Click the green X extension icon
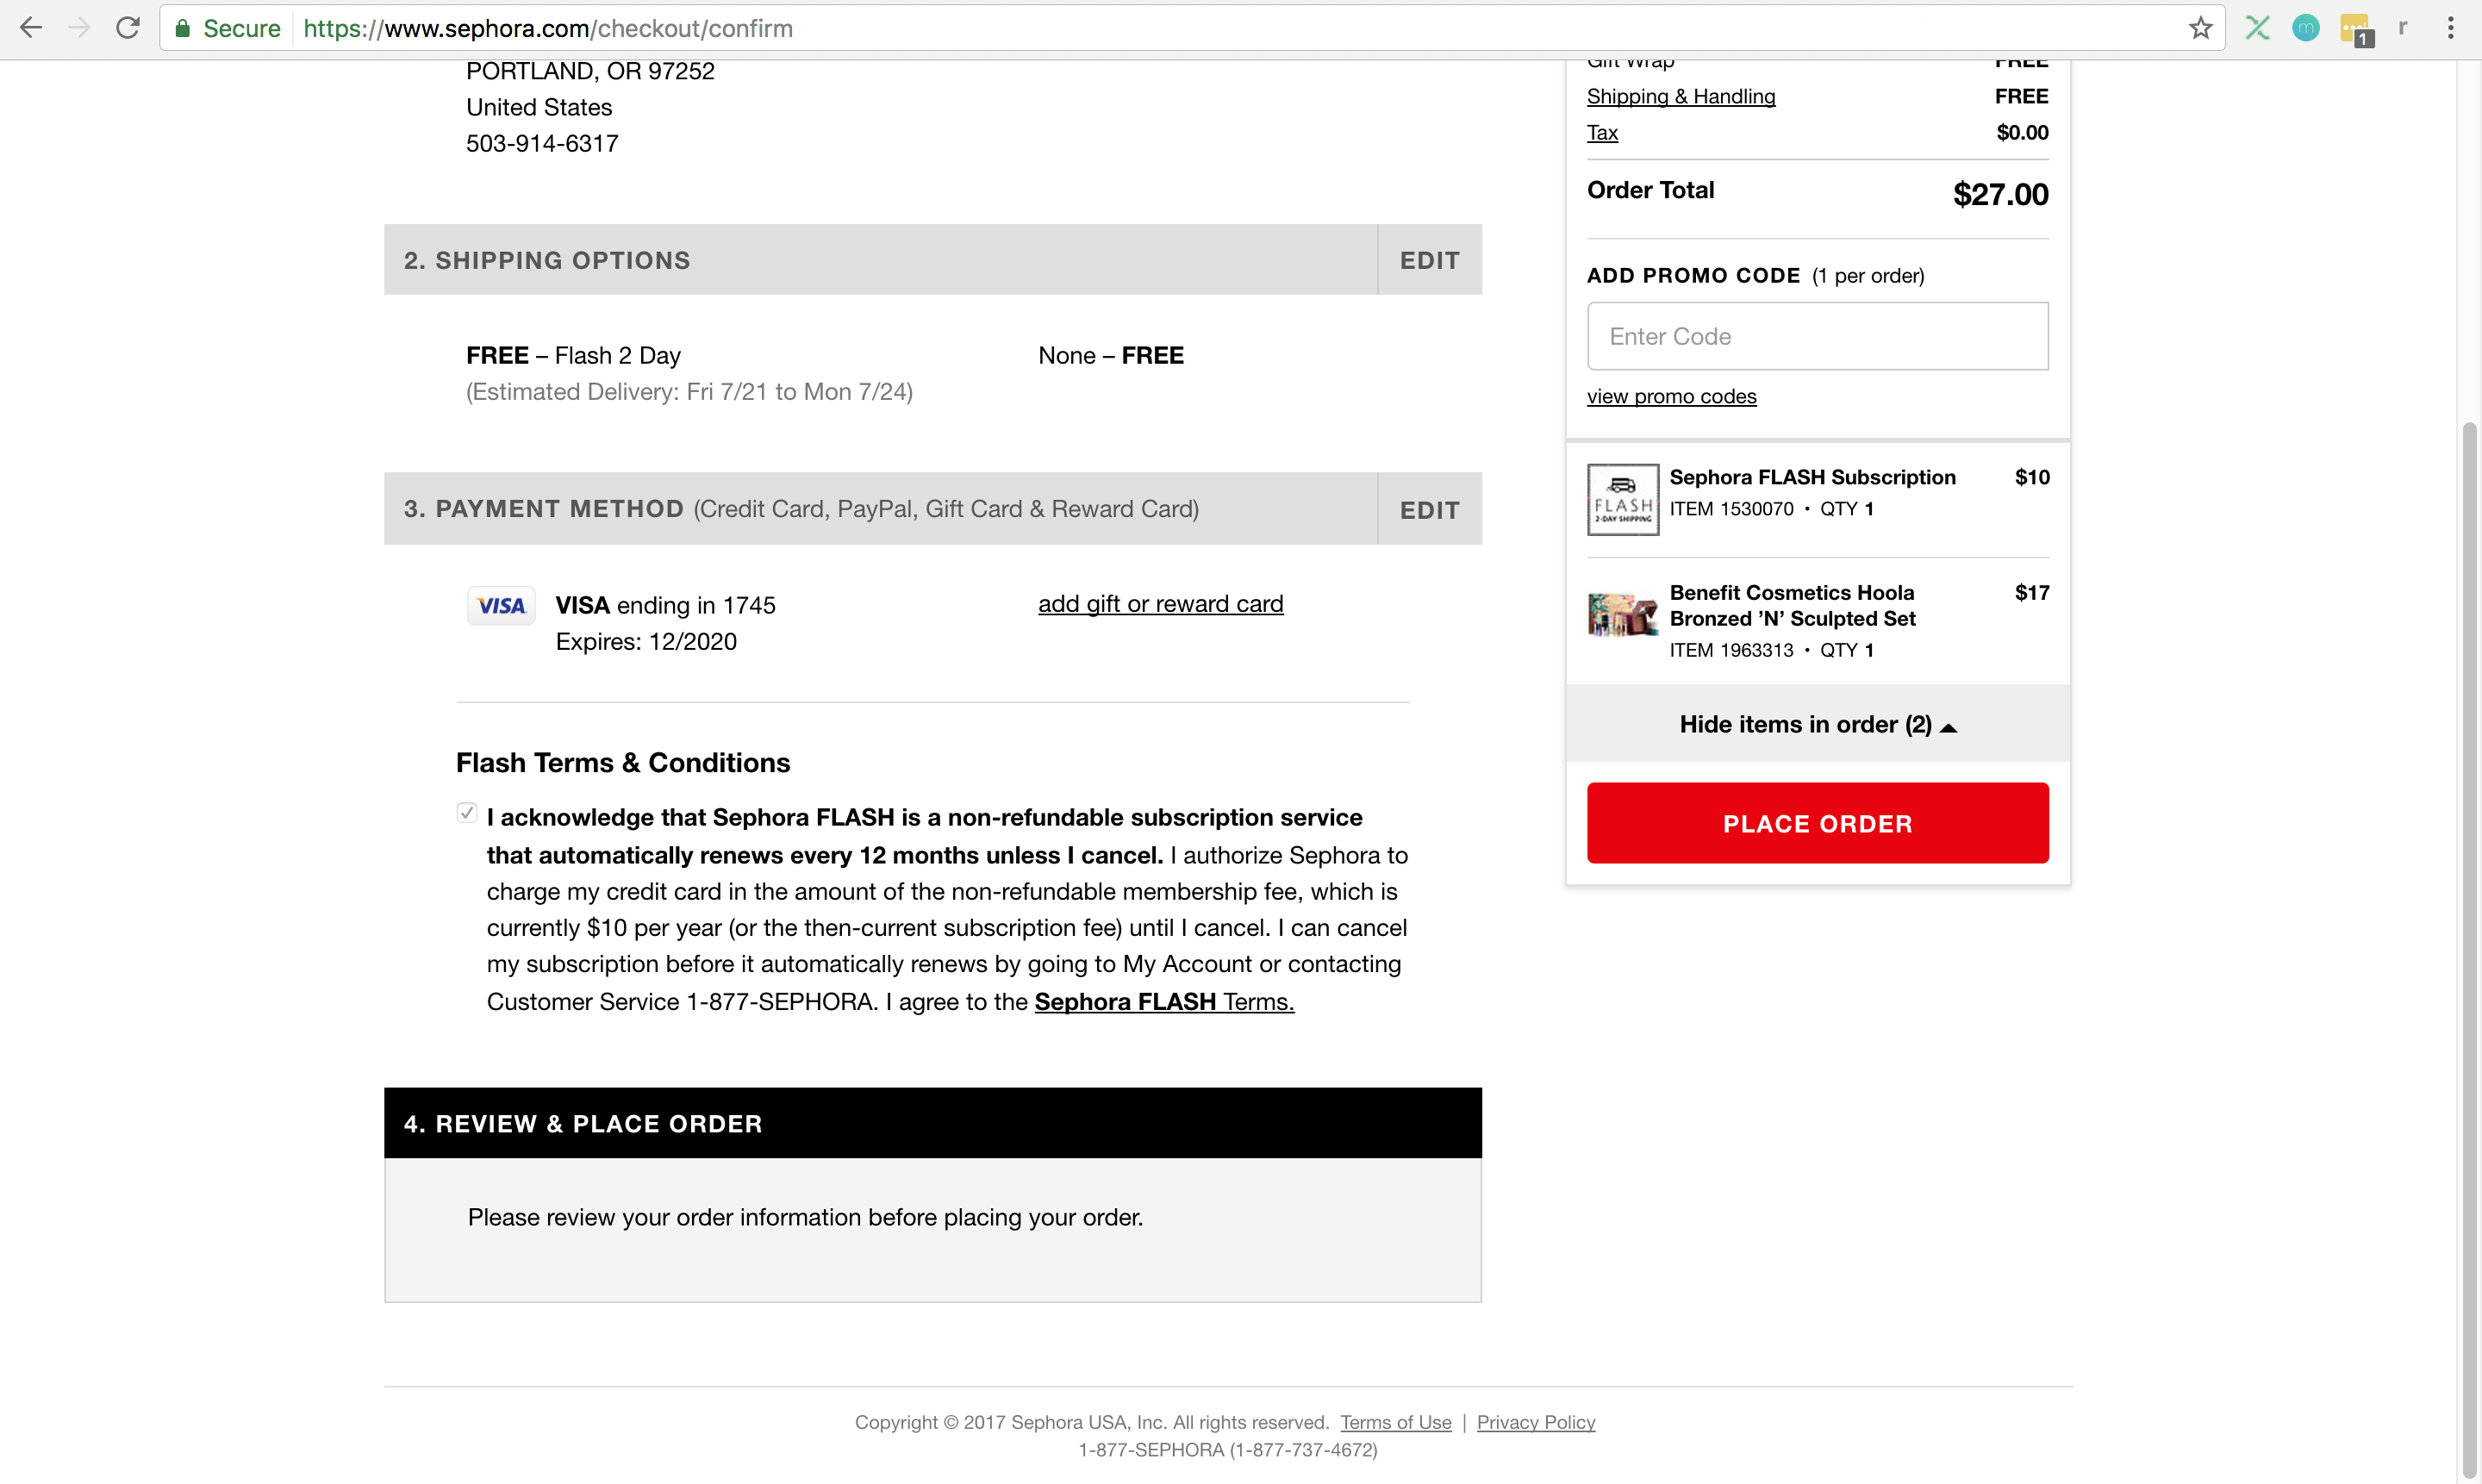This screenshot has height=1484, width=2482. 2257,28
